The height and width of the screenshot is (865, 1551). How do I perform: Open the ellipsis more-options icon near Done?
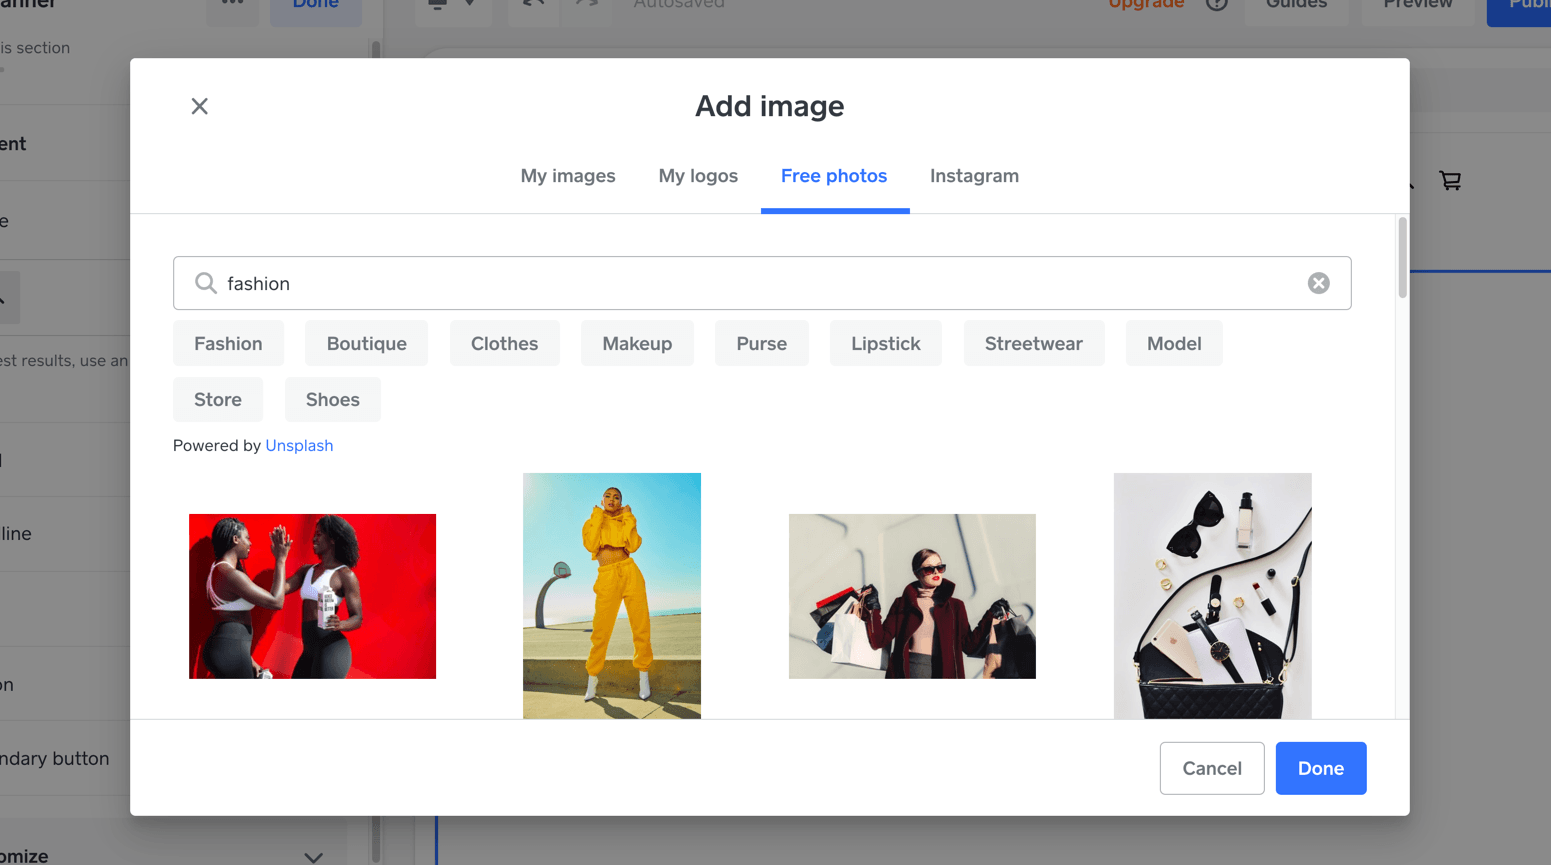pos(232,4)
